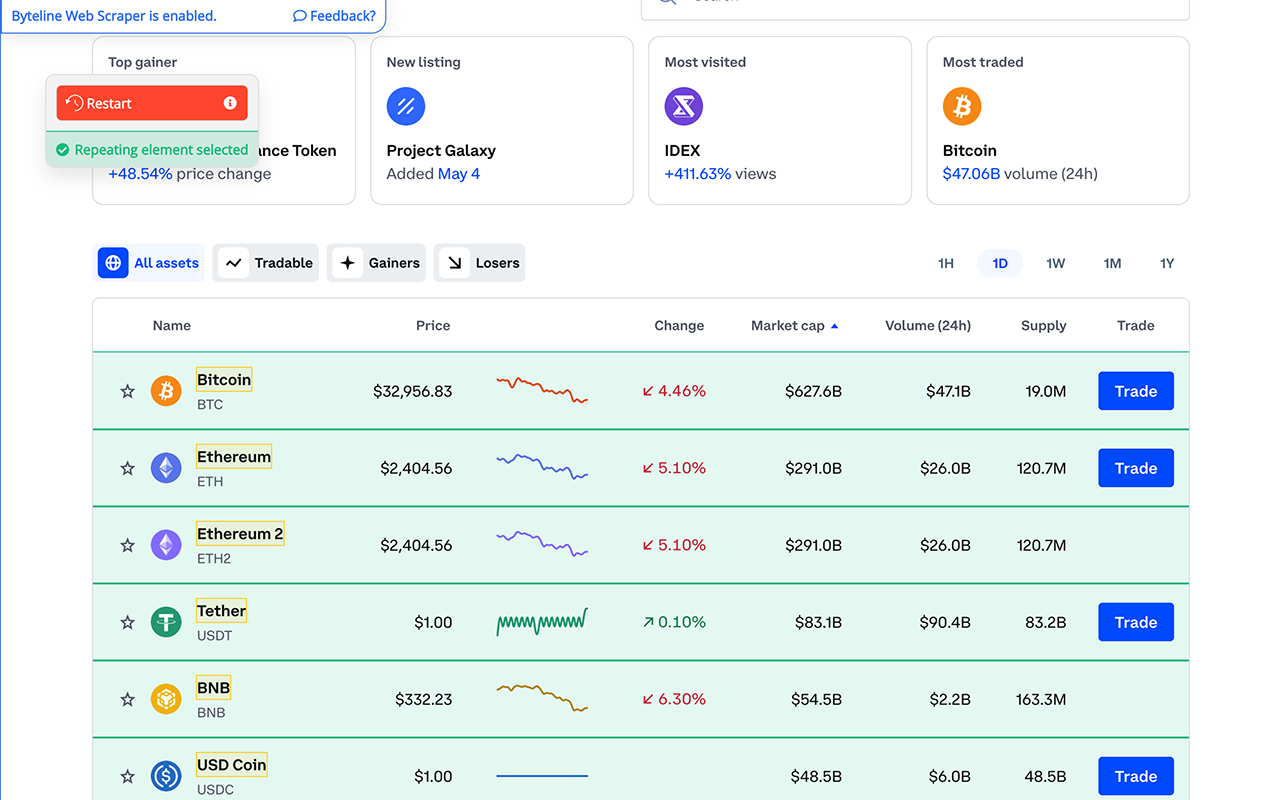Click the $54.5B BNB market cap

(816, 699)
